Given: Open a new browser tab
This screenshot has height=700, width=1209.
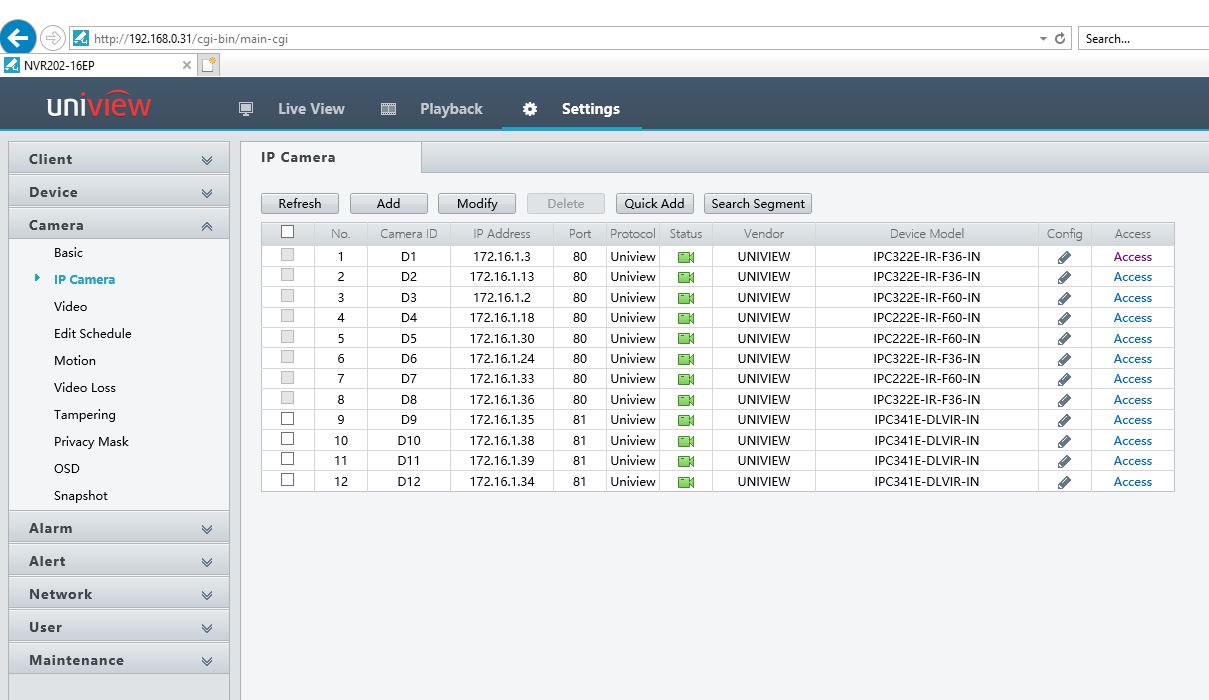Looking at the screenshot, I should pos(209,65).
